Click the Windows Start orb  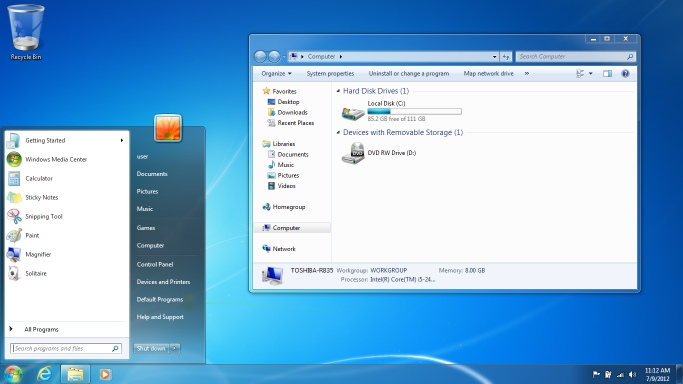click(x=13, y=374)
